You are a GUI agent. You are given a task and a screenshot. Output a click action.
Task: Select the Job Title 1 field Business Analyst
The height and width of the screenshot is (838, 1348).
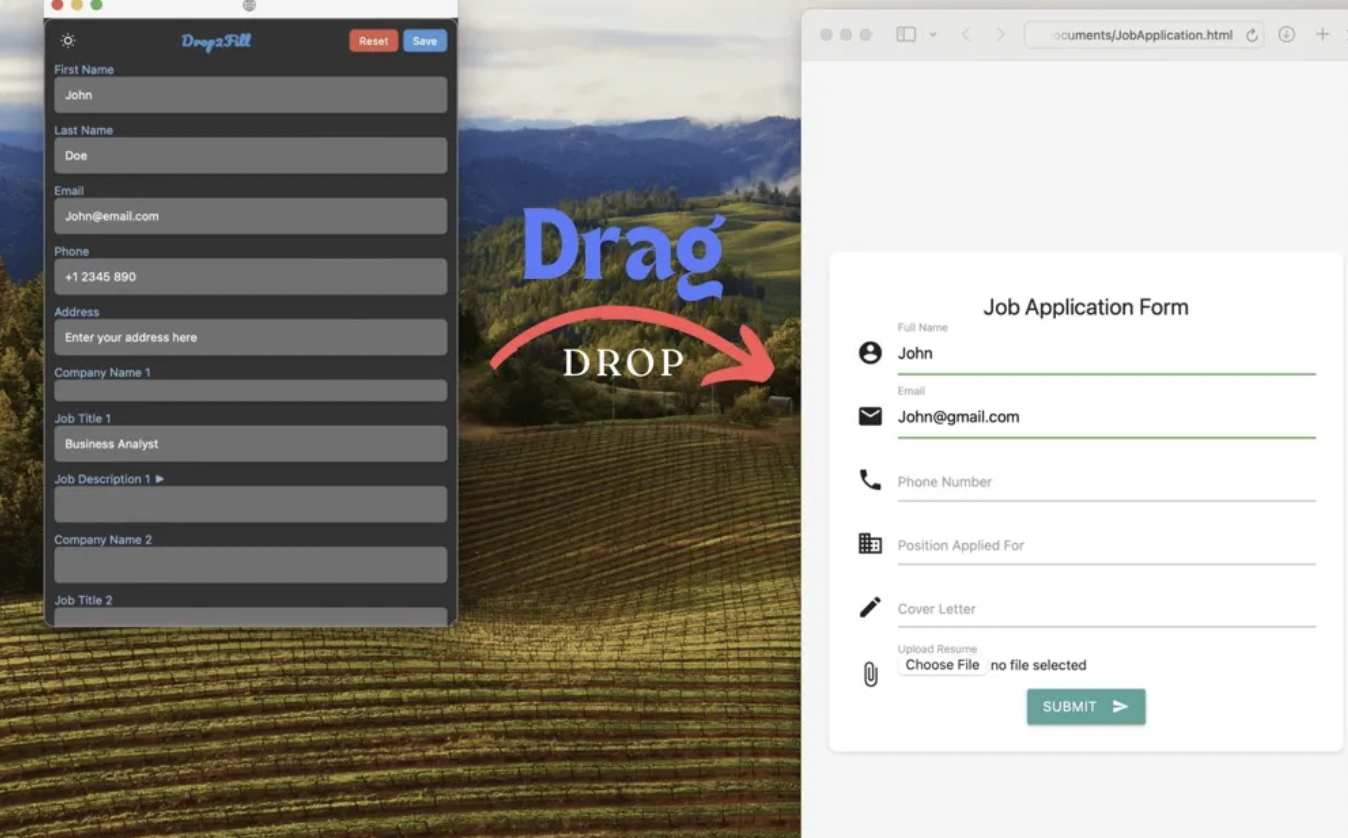(x=250, y=444)
